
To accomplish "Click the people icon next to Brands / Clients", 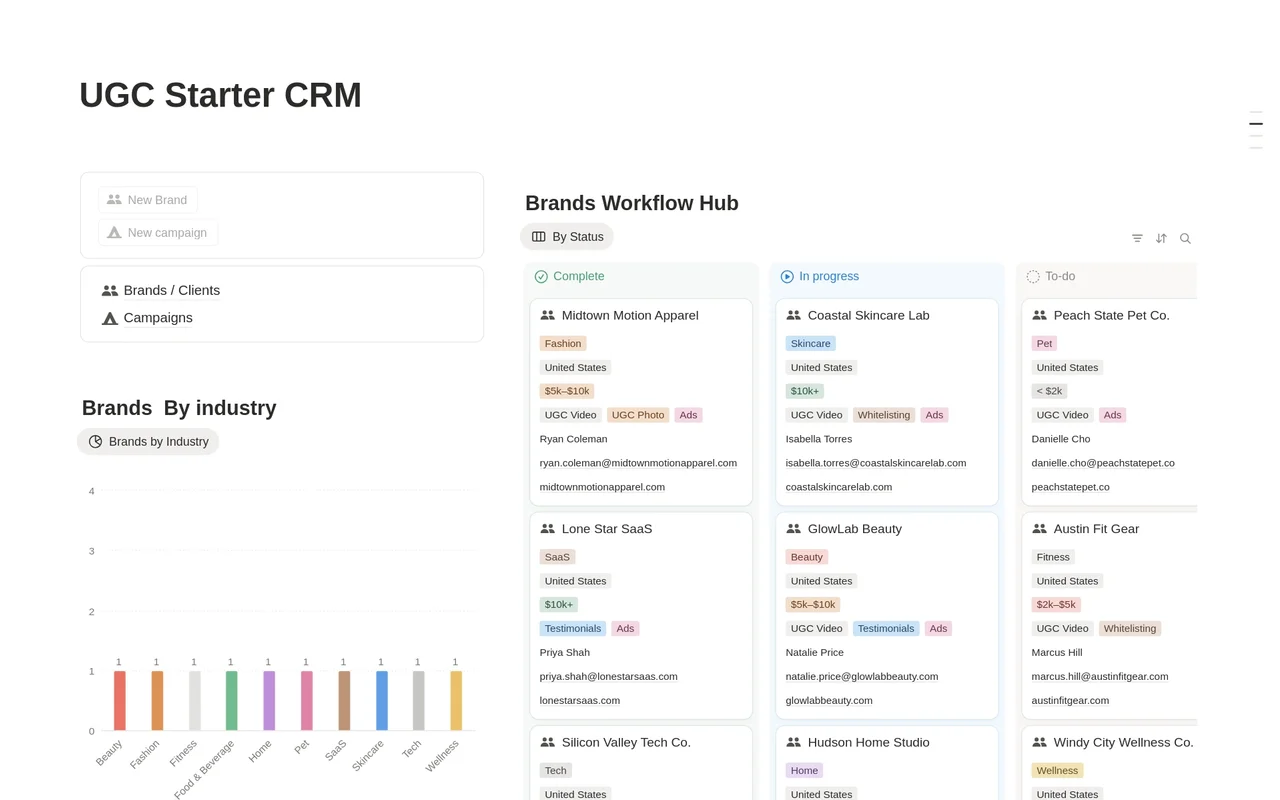I will [110, 291].
